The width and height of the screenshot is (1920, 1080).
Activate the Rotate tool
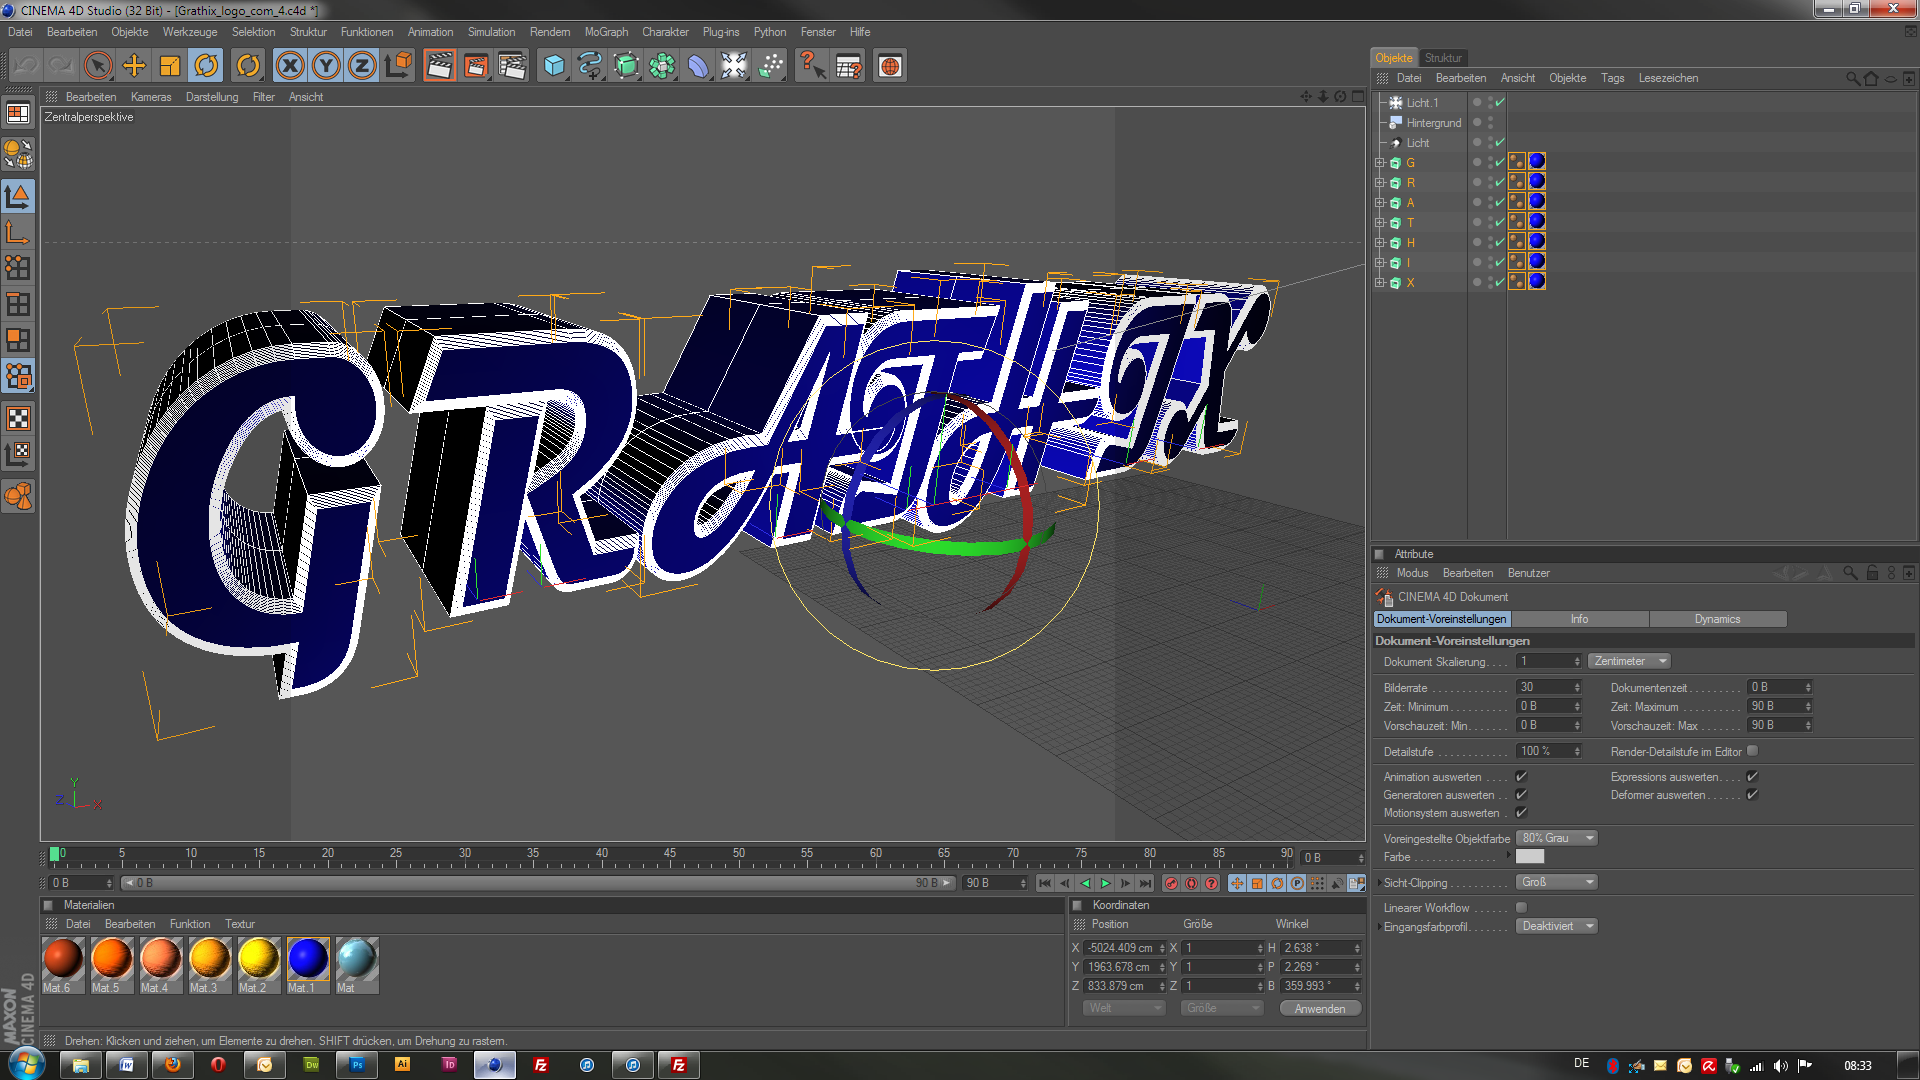(206, 66)
